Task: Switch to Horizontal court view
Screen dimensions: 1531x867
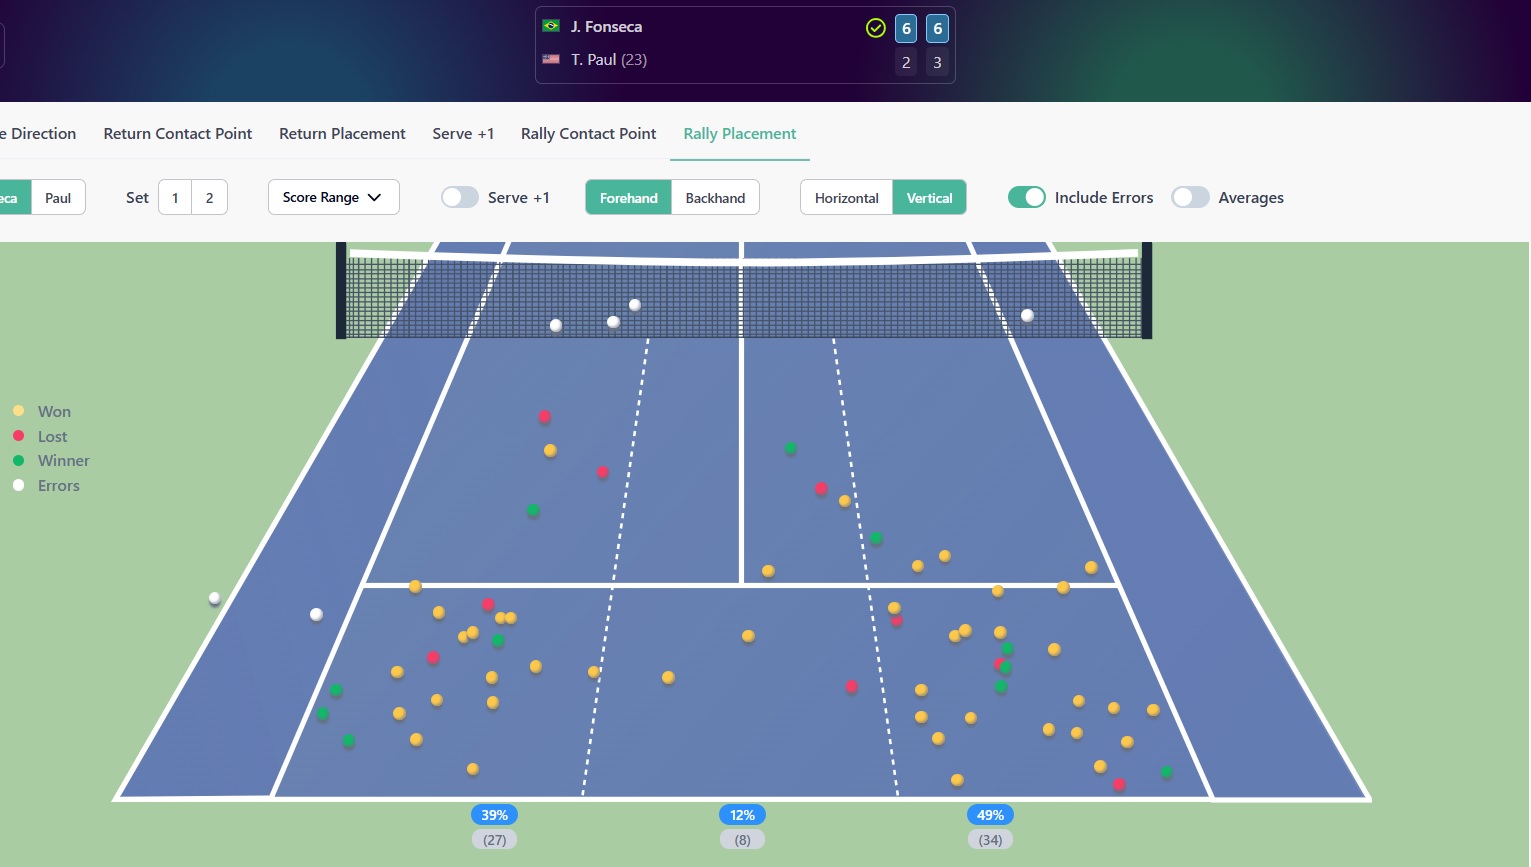Action: coord(846,198)
